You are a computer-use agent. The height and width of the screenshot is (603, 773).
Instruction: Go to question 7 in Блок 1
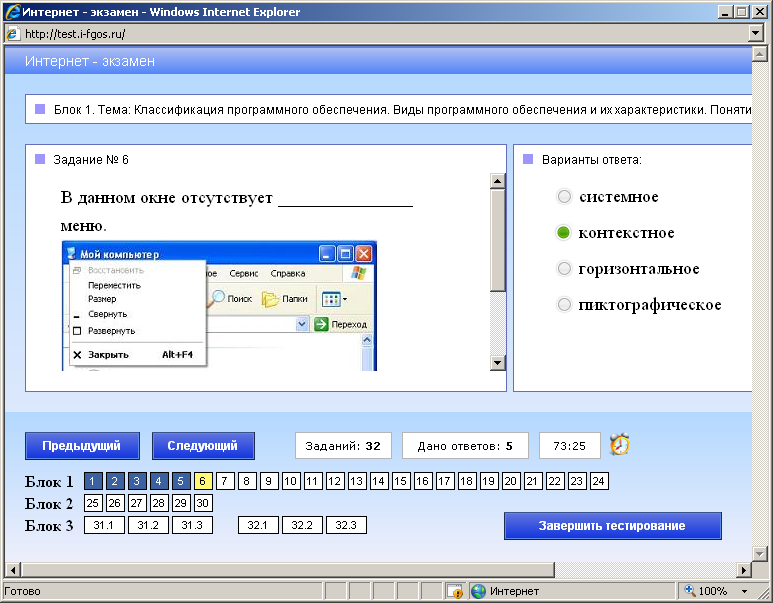(225, 481)
